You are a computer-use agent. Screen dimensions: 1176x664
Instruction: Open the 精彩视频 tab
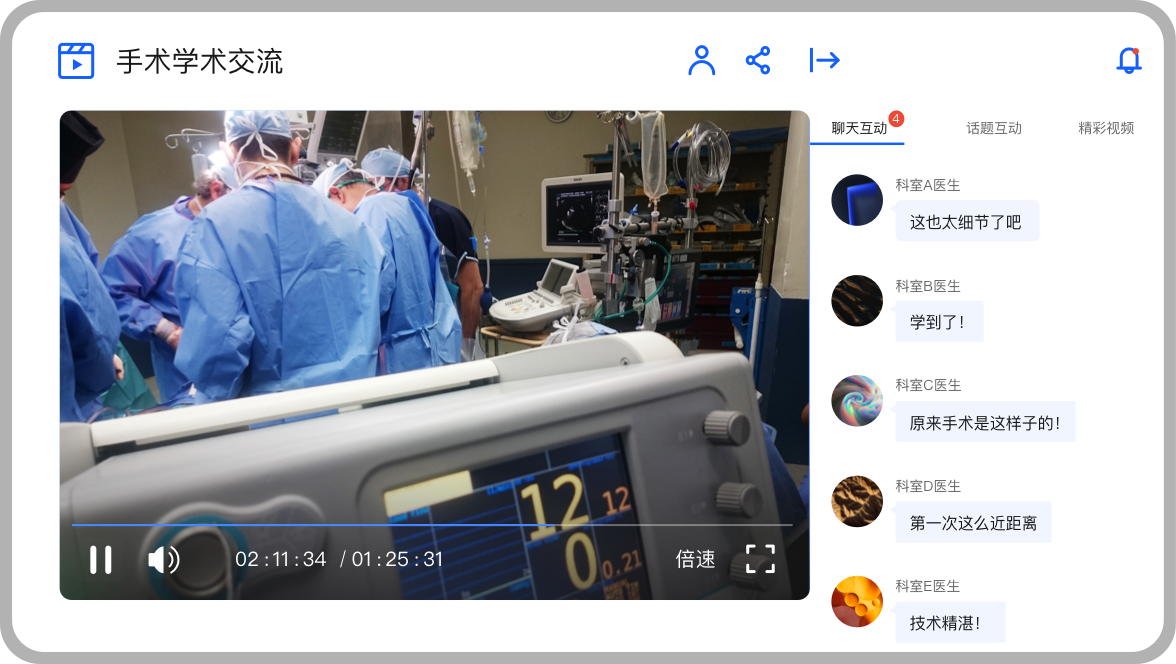pyautogui.click(x=1105, y=128)
